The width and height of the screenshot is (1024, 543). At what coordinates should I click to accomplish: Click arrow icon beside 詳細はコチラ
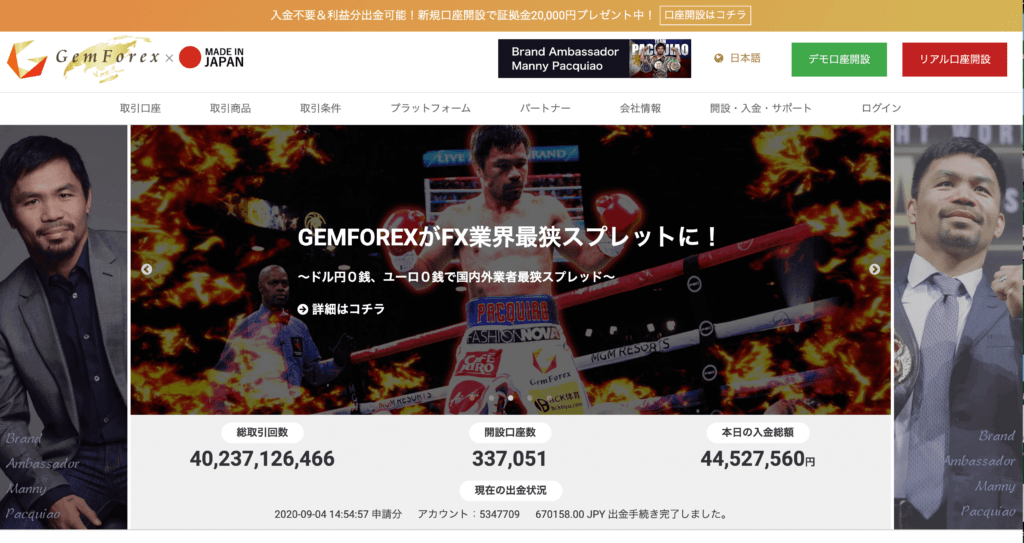click(303, 309)
